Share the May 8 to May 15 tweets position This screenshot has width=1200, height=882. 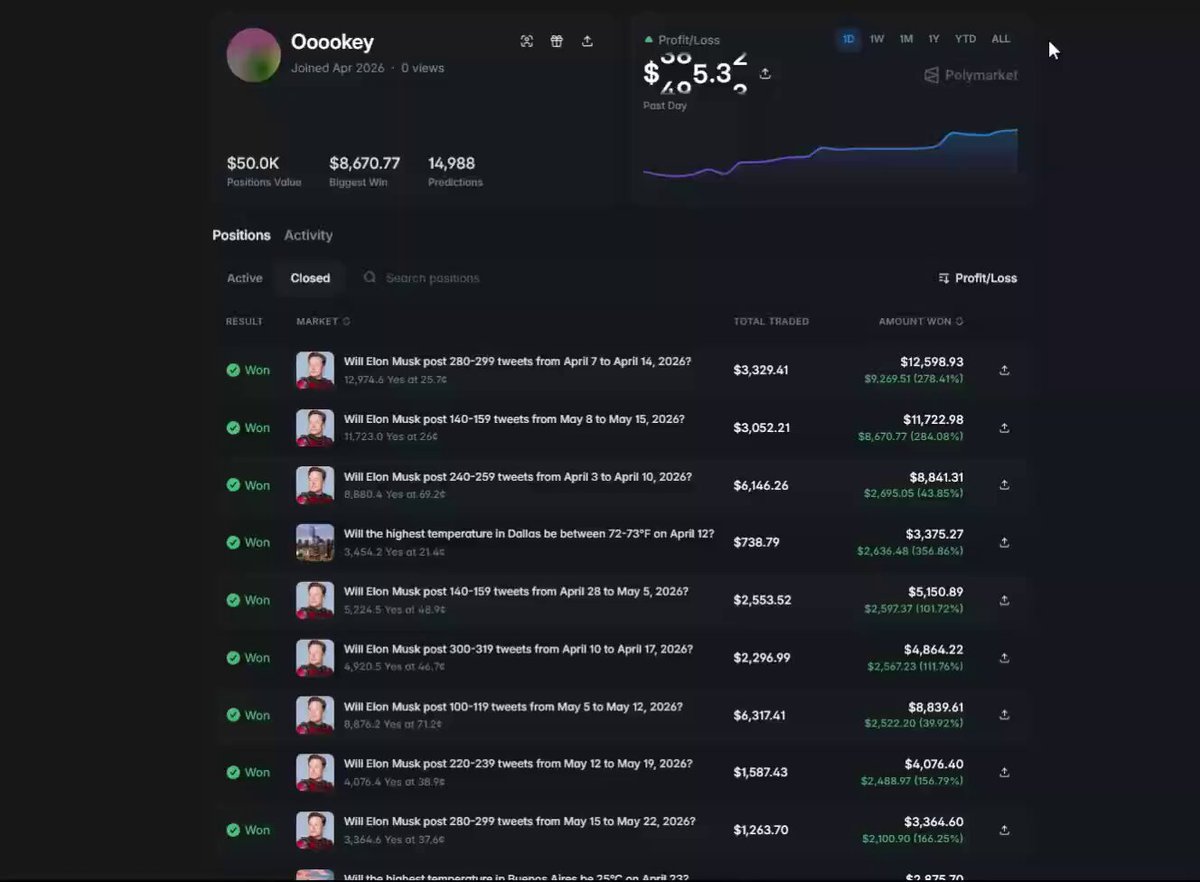pyautogui.click(x=1004, y=428)
